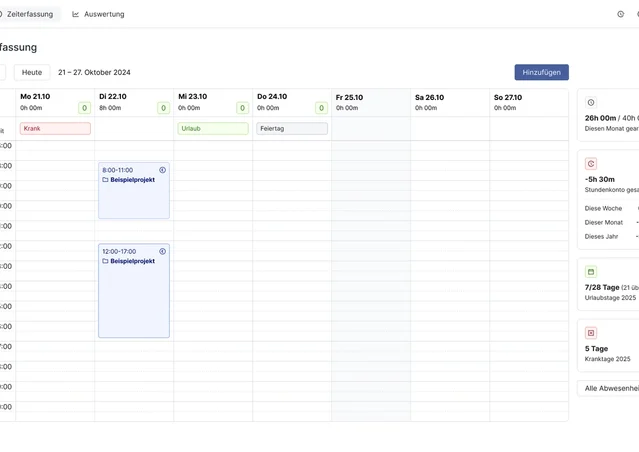Open the Zeiterfassung tab

[x=29, y=14]
